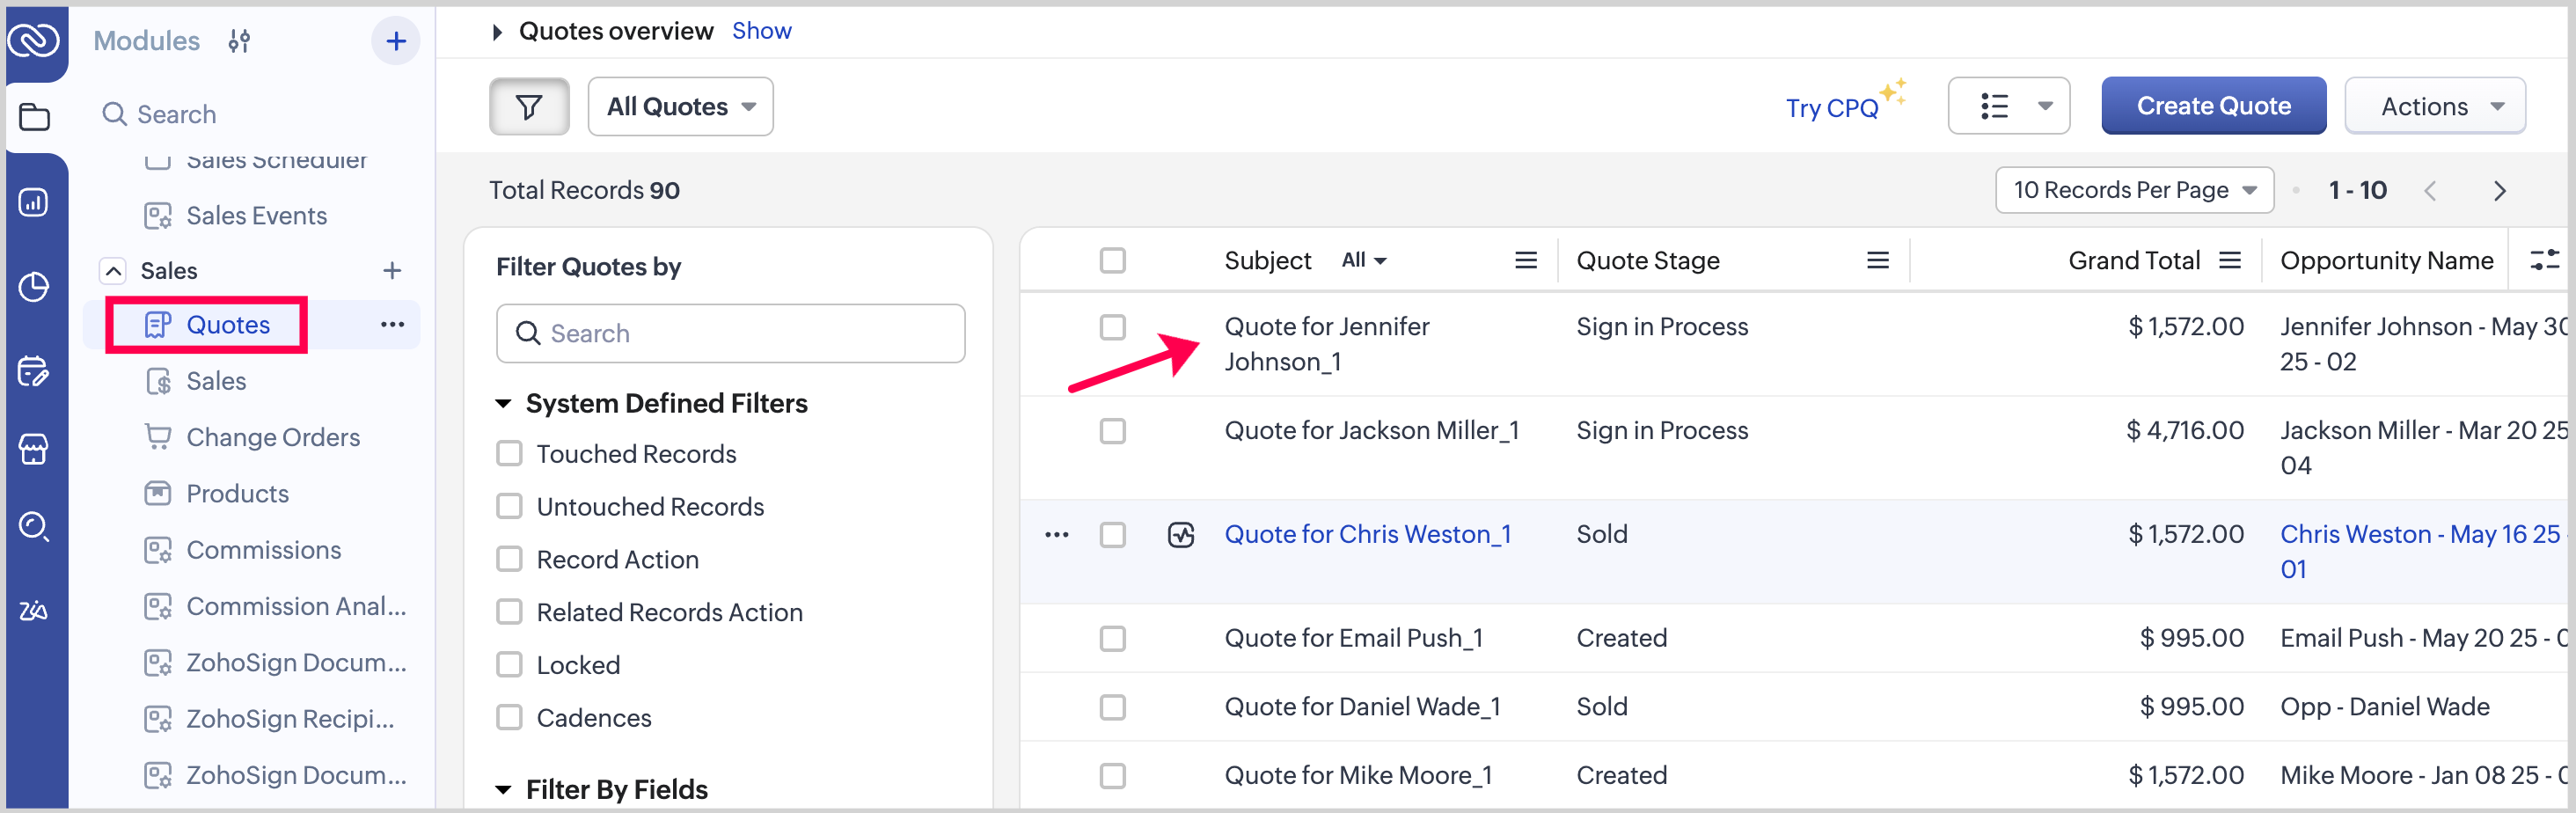This screenshot has width=2576, height=813.
Task: Check the Locked filter option
Action: [x=510, y=665]
